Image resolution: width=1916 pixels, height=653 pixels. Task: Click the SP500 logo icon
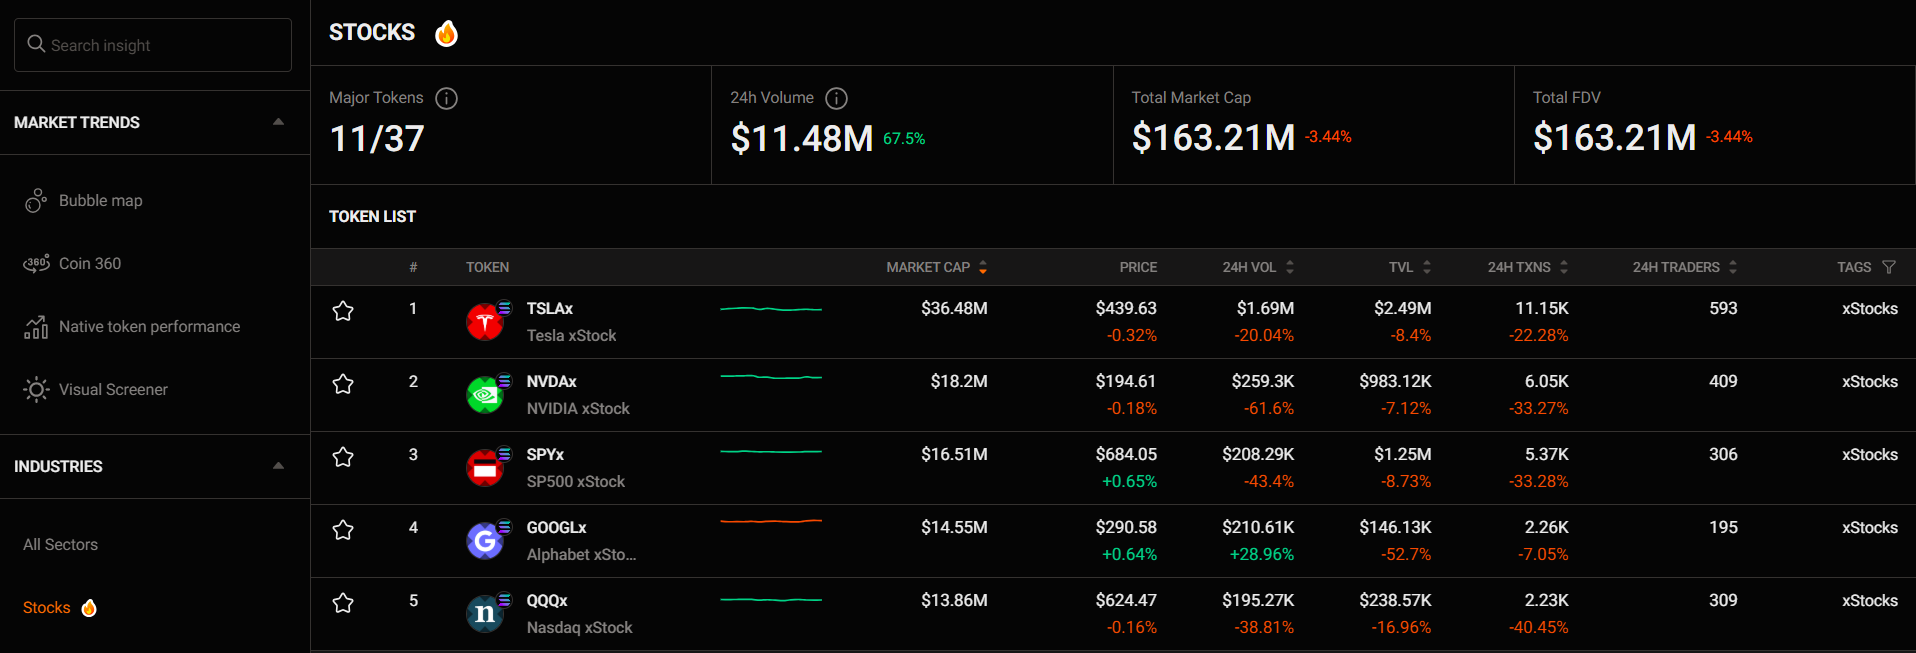point(485,468)
